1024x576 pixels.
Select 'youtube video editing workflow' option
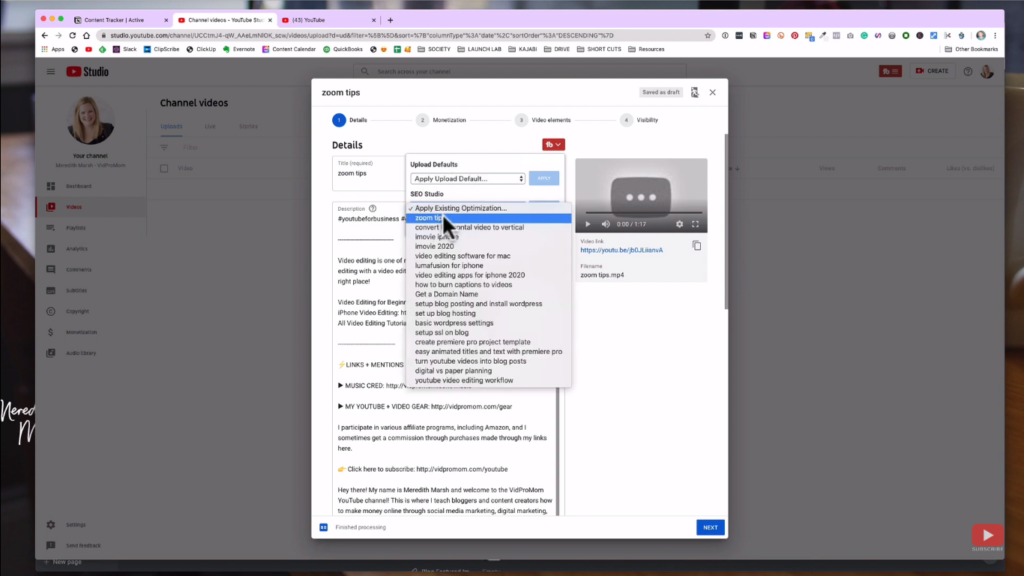pos(488,380)
